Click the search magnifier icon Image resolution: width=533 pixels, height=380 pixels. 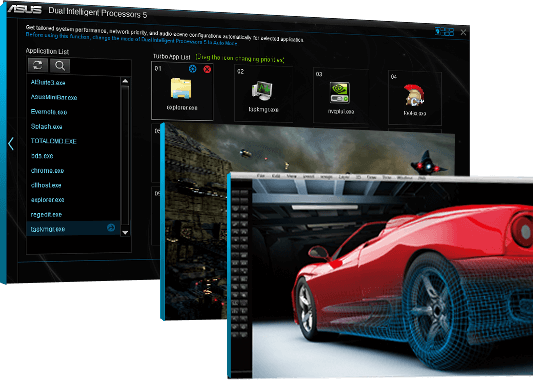[x=60, y=66]
